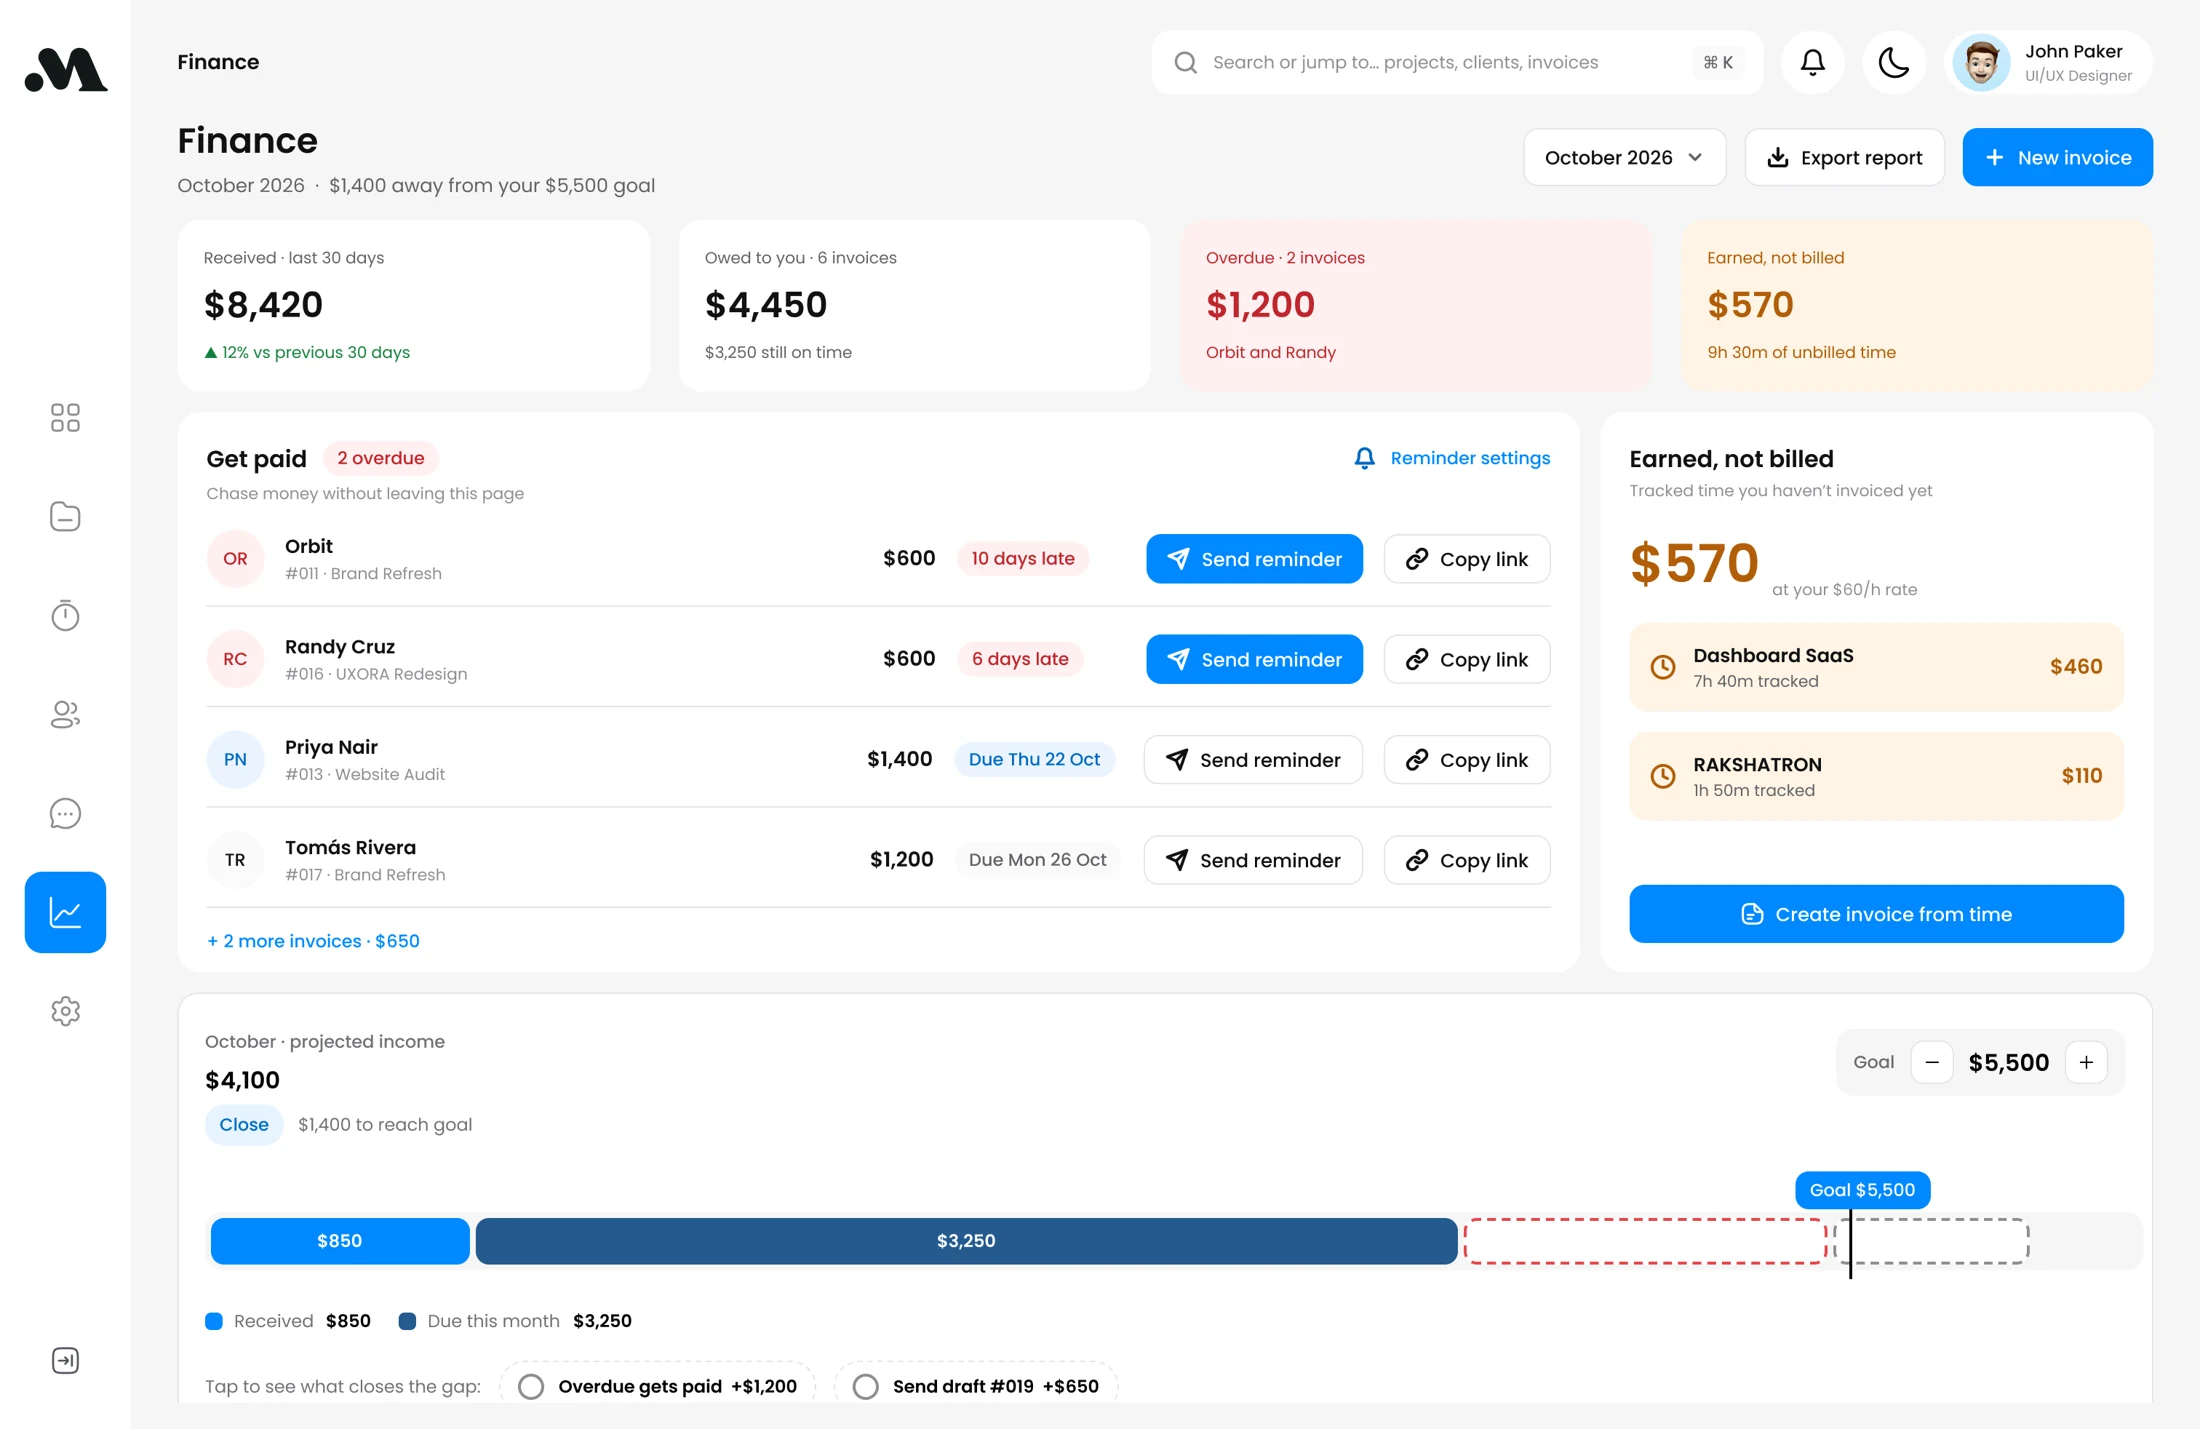Increase the goal with the plus button
The width and height of the screenshot is (2200, 1429).
click(2086, 1062)
